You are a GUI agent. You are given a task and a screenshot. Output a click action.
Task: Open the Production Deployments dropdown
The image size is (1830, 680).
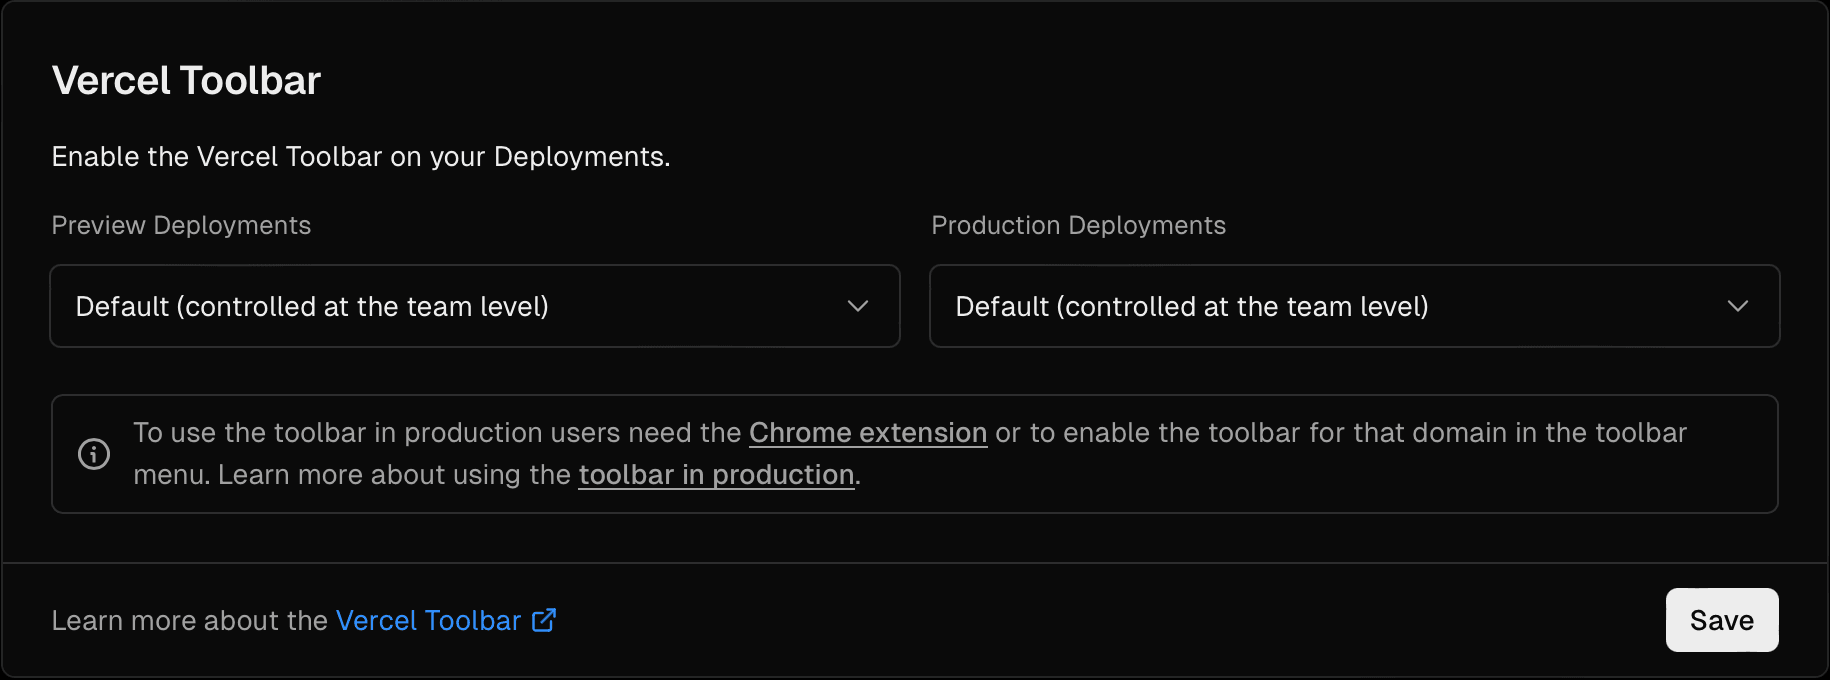click(x=1354, y=306)
